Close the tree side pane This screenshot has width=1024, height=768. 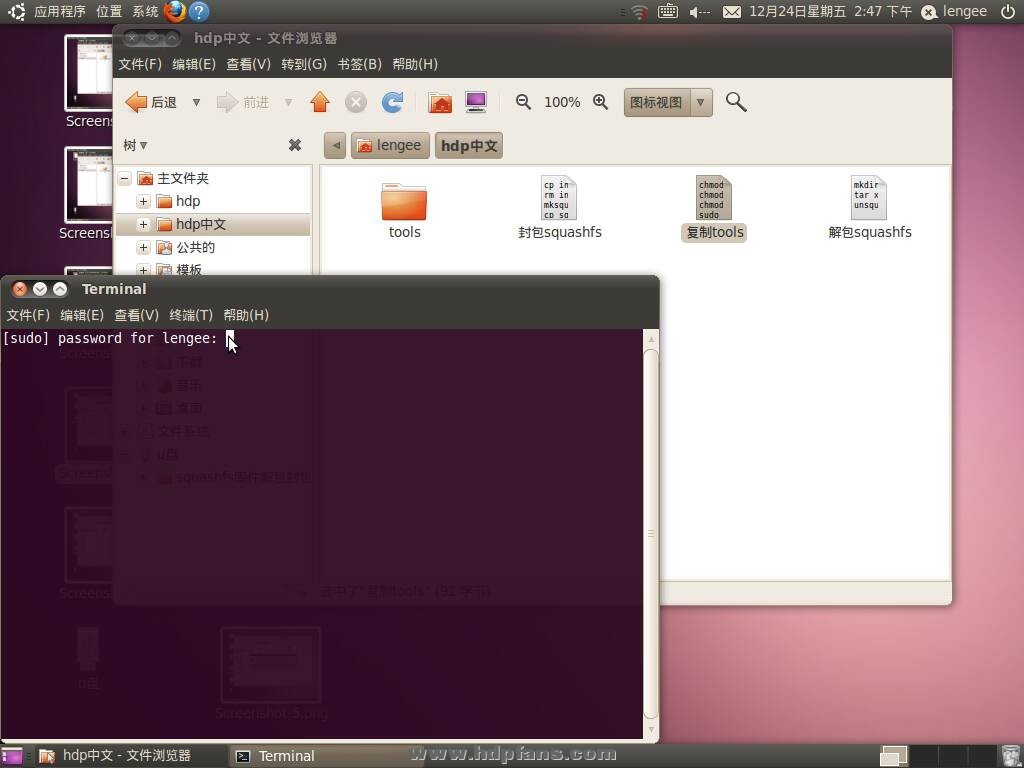(x=295, y=145)
